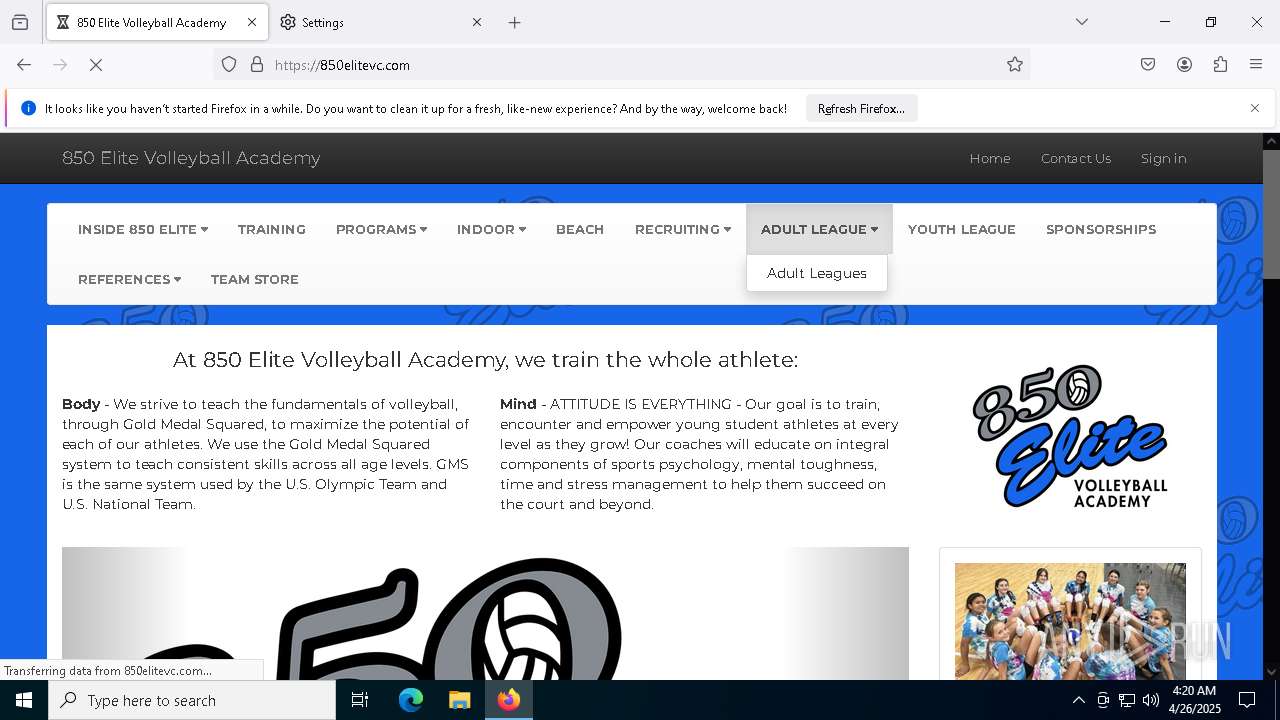Open Task View on the taskbar

pos(360,700)
